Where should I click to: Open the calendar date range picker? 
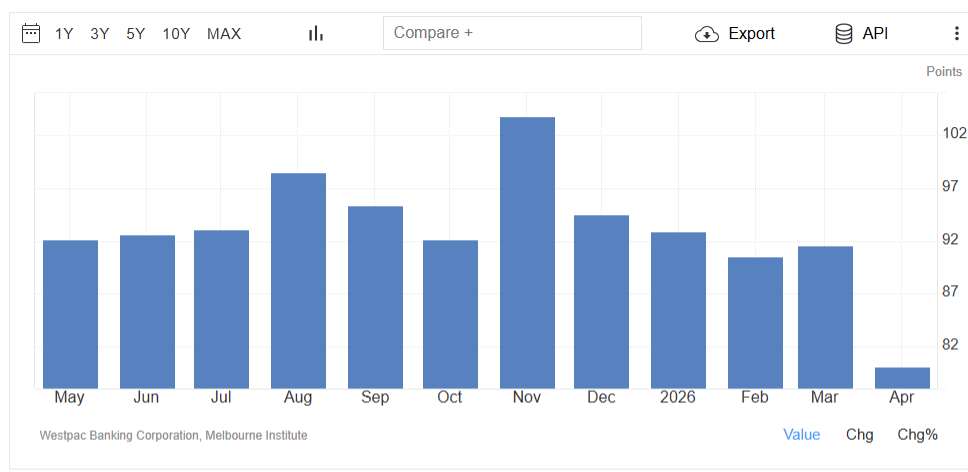31,33
